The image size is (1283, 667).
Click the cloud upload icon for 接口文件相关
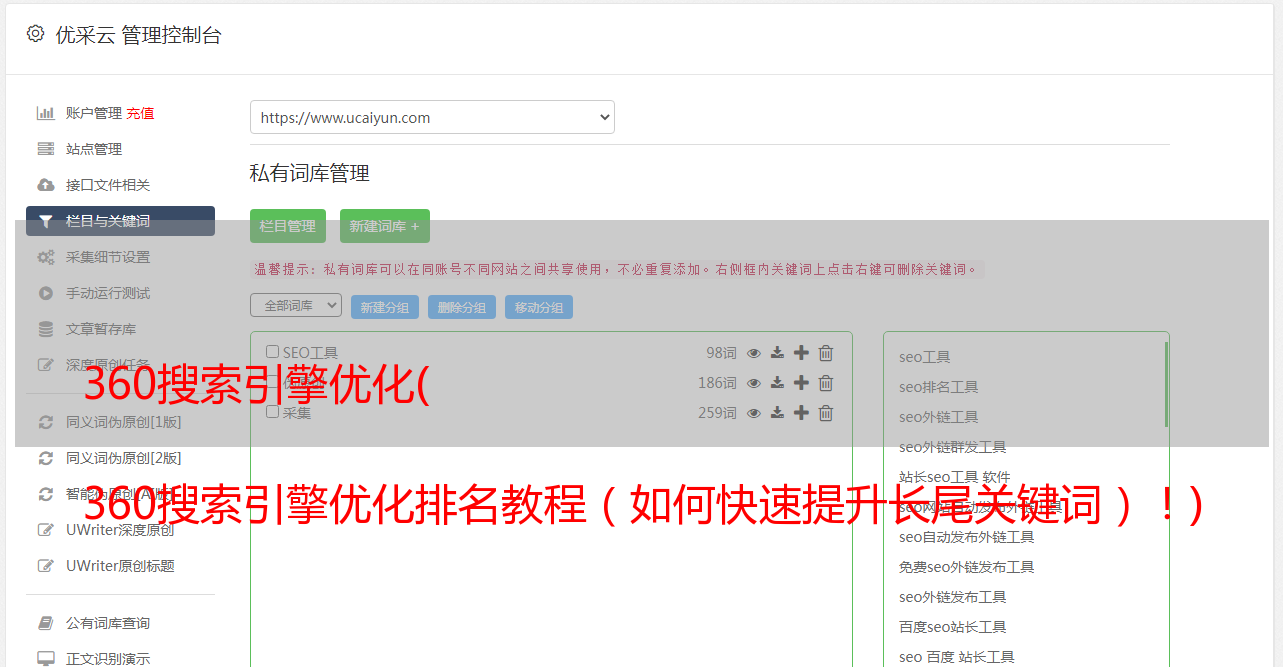[45, 185]
